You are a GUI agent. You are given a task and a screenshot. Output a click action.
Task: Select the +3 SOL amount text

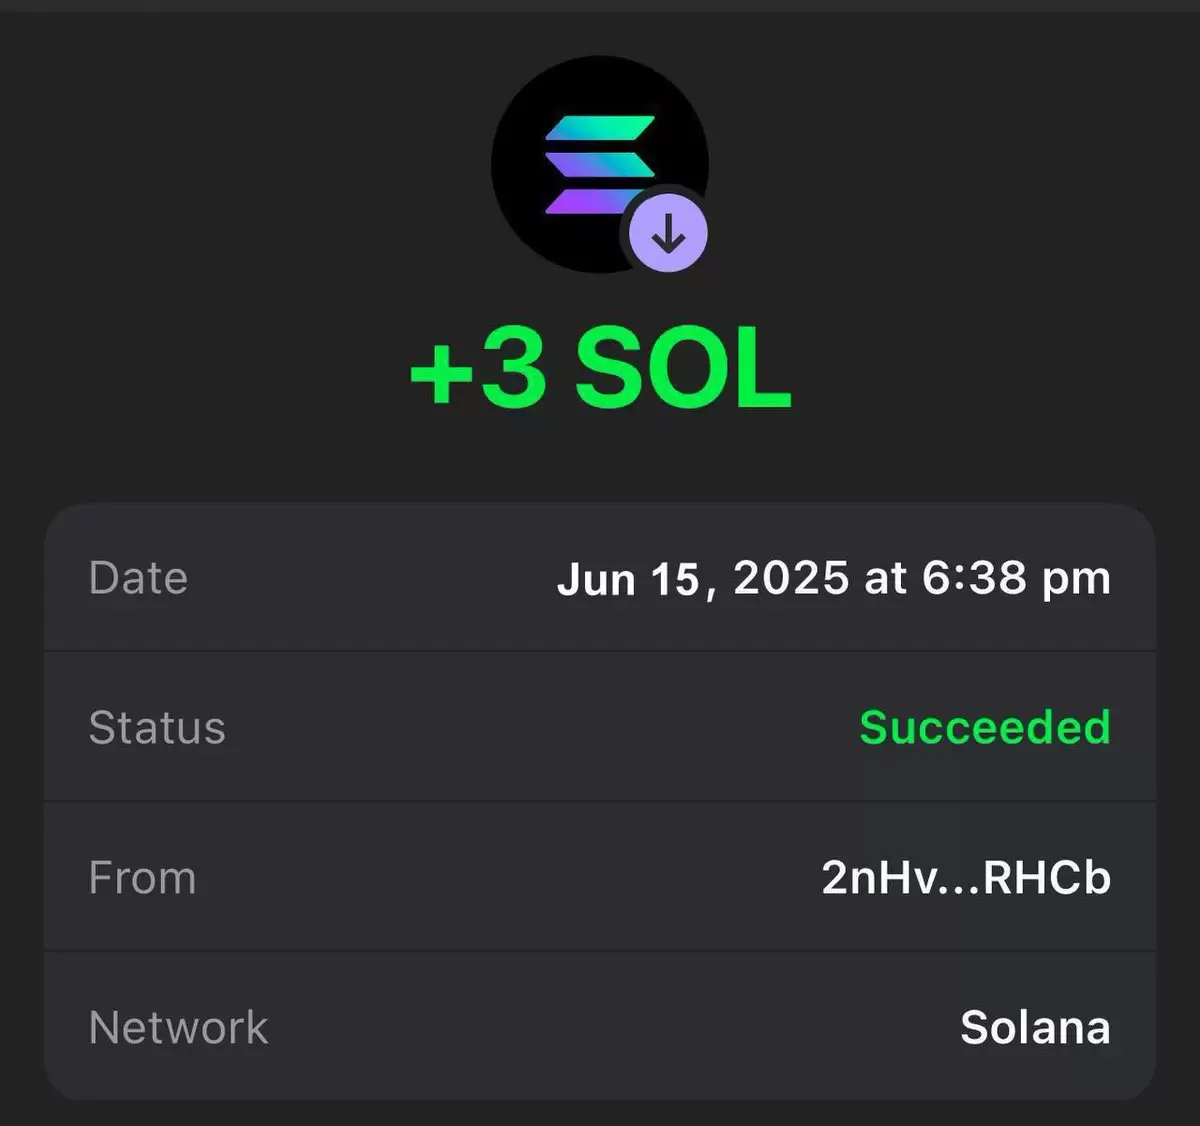click(x=601, y=370)
